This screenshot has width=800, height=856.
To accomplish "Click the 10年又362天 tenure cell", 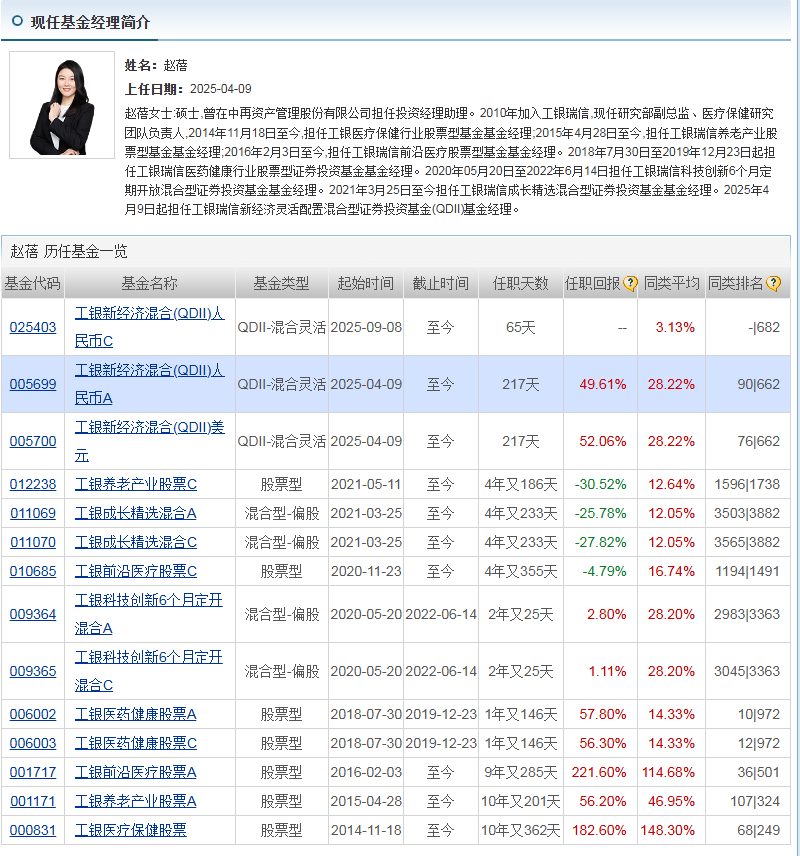I will (x=520, y=830).
